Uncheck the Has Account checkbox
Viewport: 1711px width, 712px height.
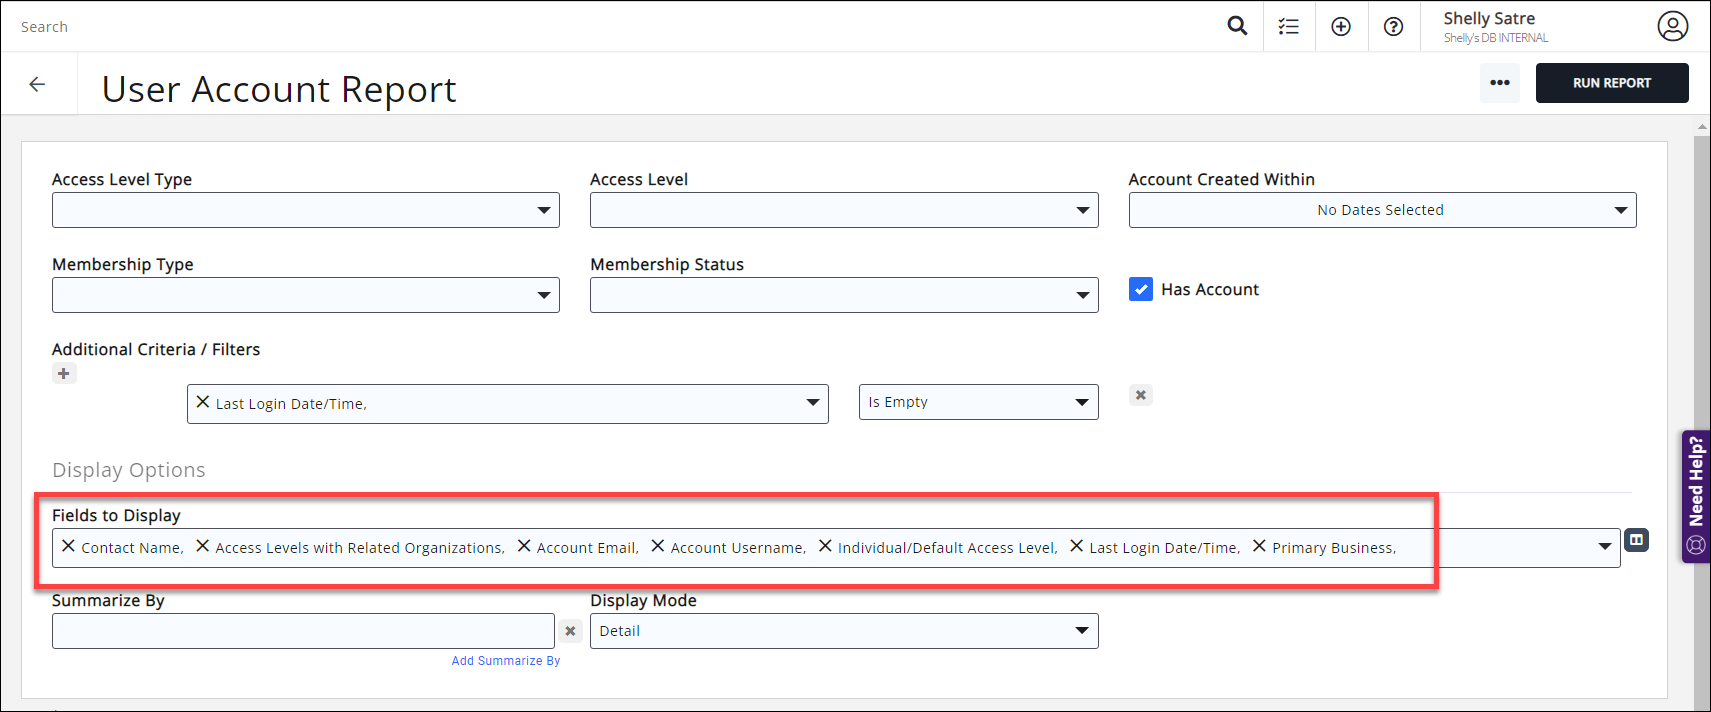click(1140, 289)
